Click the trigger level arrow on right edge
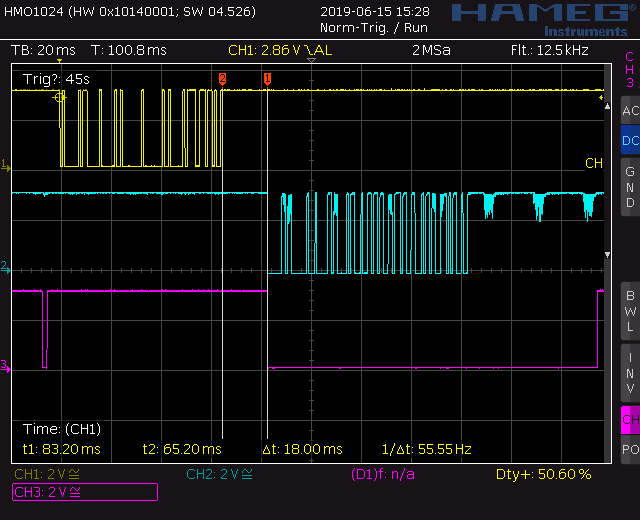The image size is (640, 520). click(603, 98)
